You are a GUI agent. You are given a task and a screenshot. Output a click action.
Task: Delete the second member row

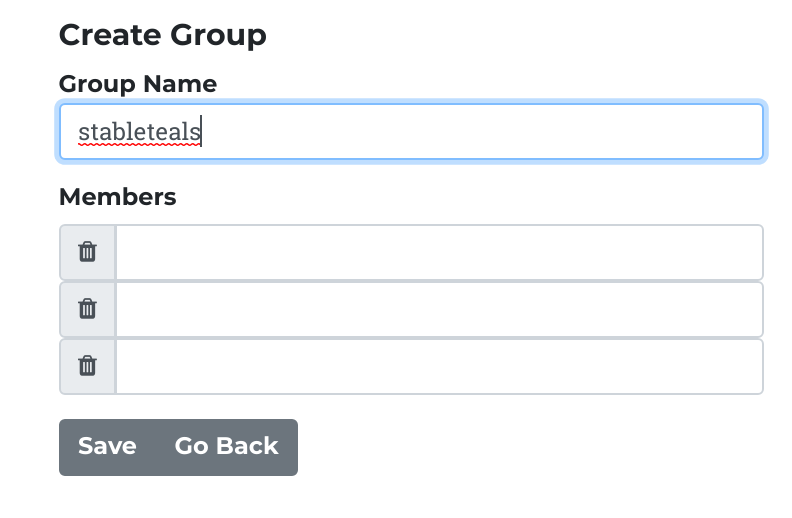[x=88, y=309]
